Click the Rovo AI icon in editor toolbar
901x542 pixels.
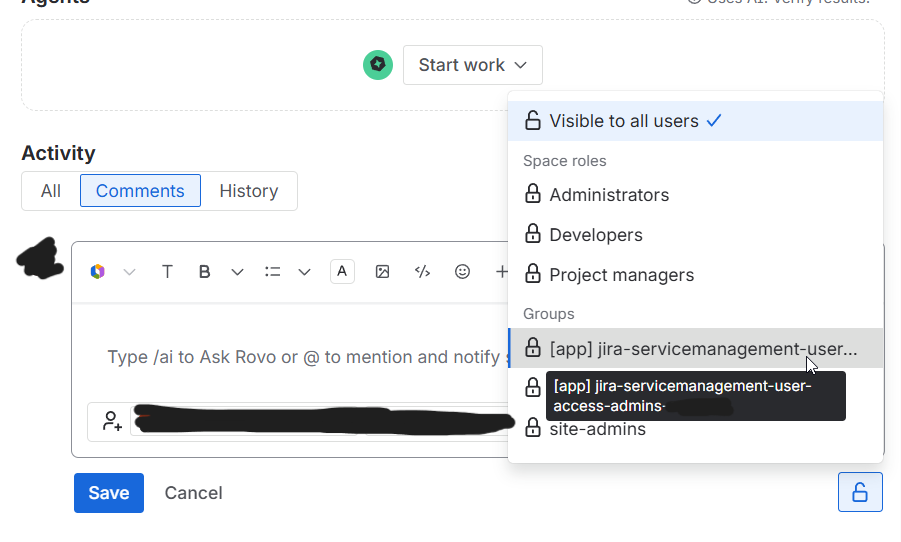pyautogui.click(x=98, y=272)
